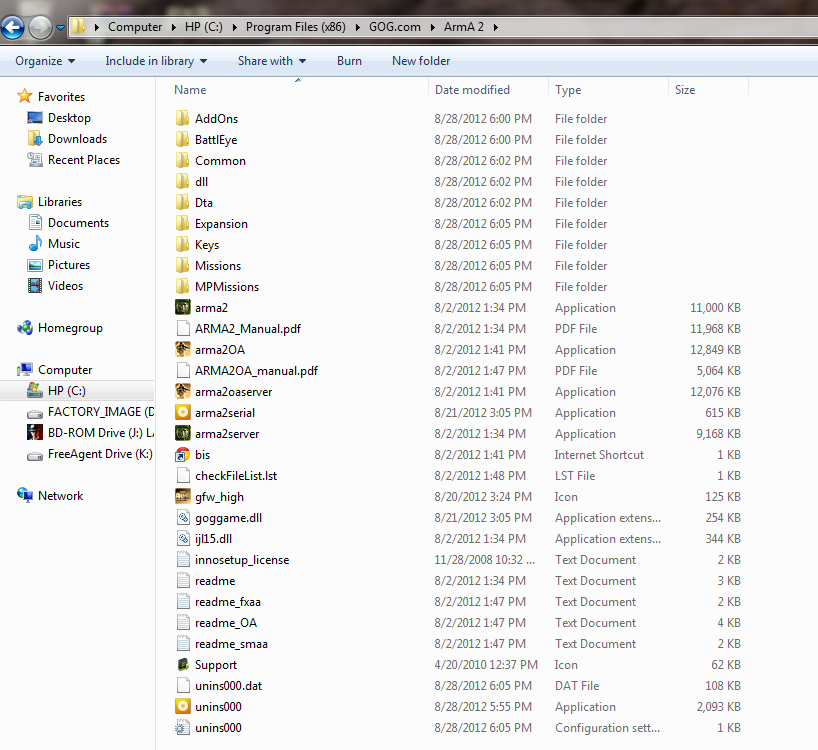Select Downloads in Favorites sidebar
Viewport: 818px width, 750px height.
(x=77, y=139)
